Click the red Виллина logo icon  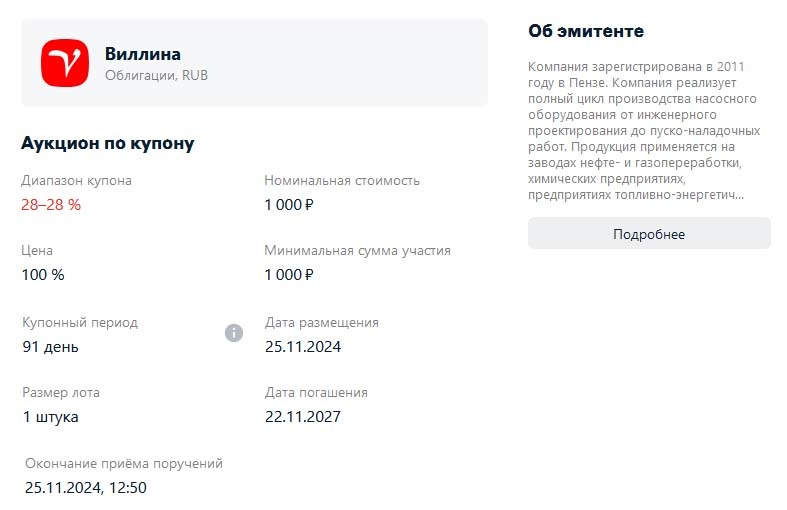[65, 62]
